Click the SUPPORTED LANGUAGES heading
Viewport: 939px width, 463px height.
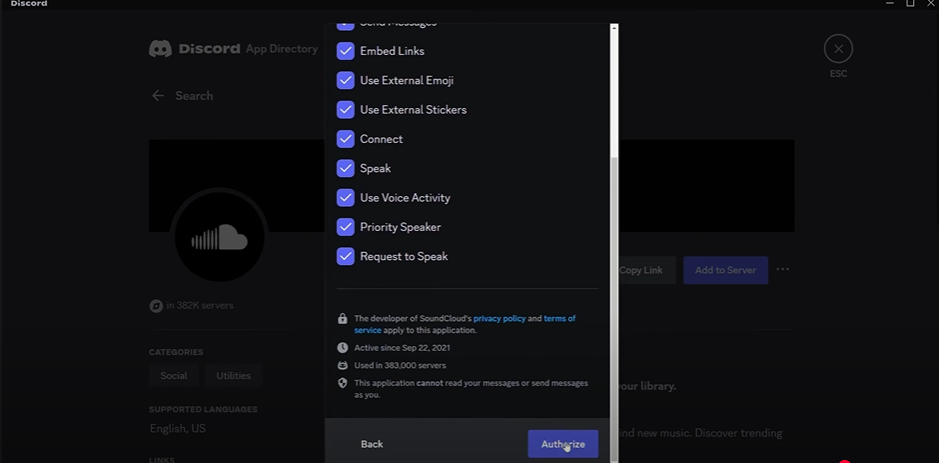[x=203, y=410]
